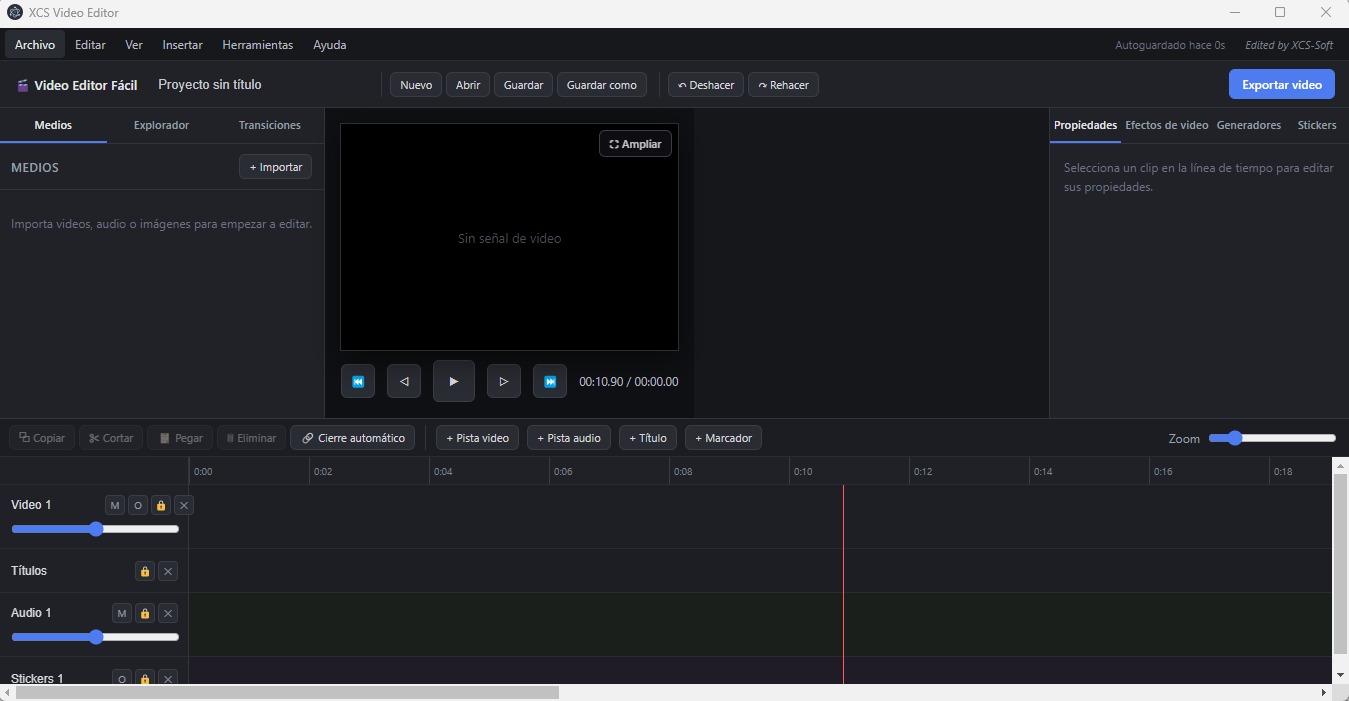Mute the Audio 1 track with M

point(122,613)
